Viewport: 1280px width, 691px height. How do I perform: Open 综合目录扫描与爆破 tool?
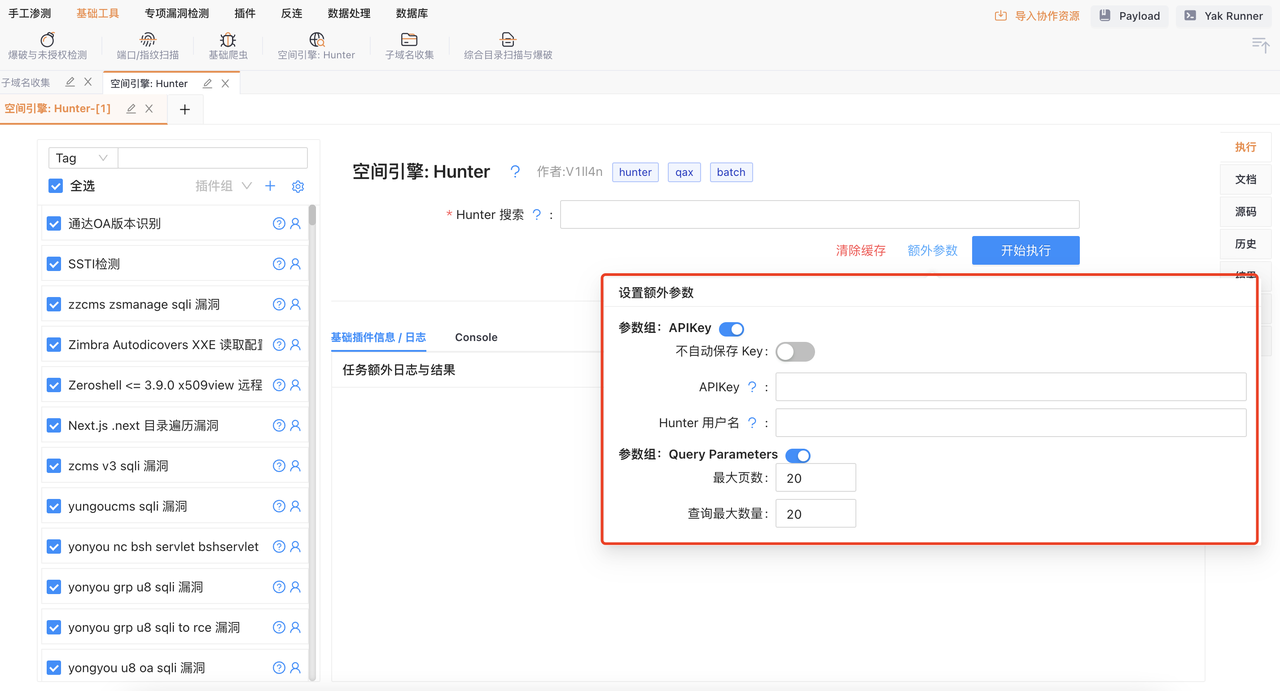507,40
